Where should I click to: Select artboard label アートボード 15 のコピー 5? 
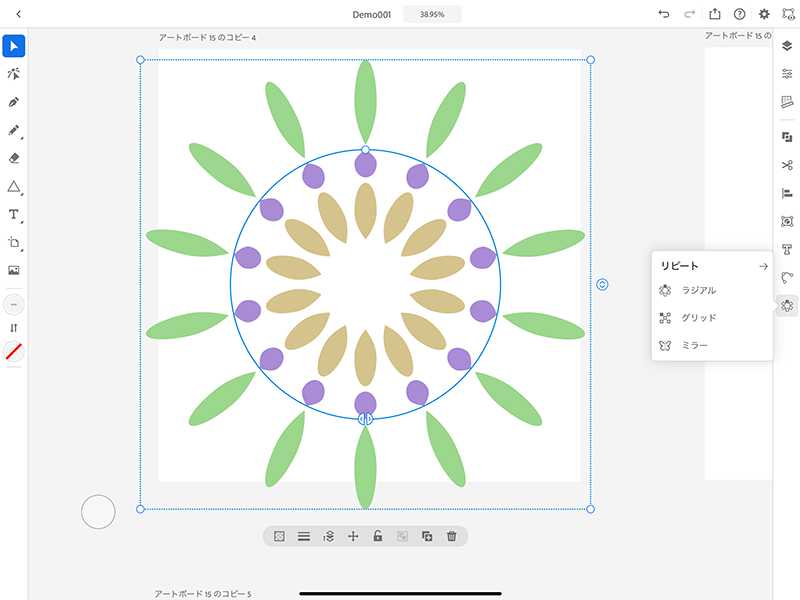(203, 594)
